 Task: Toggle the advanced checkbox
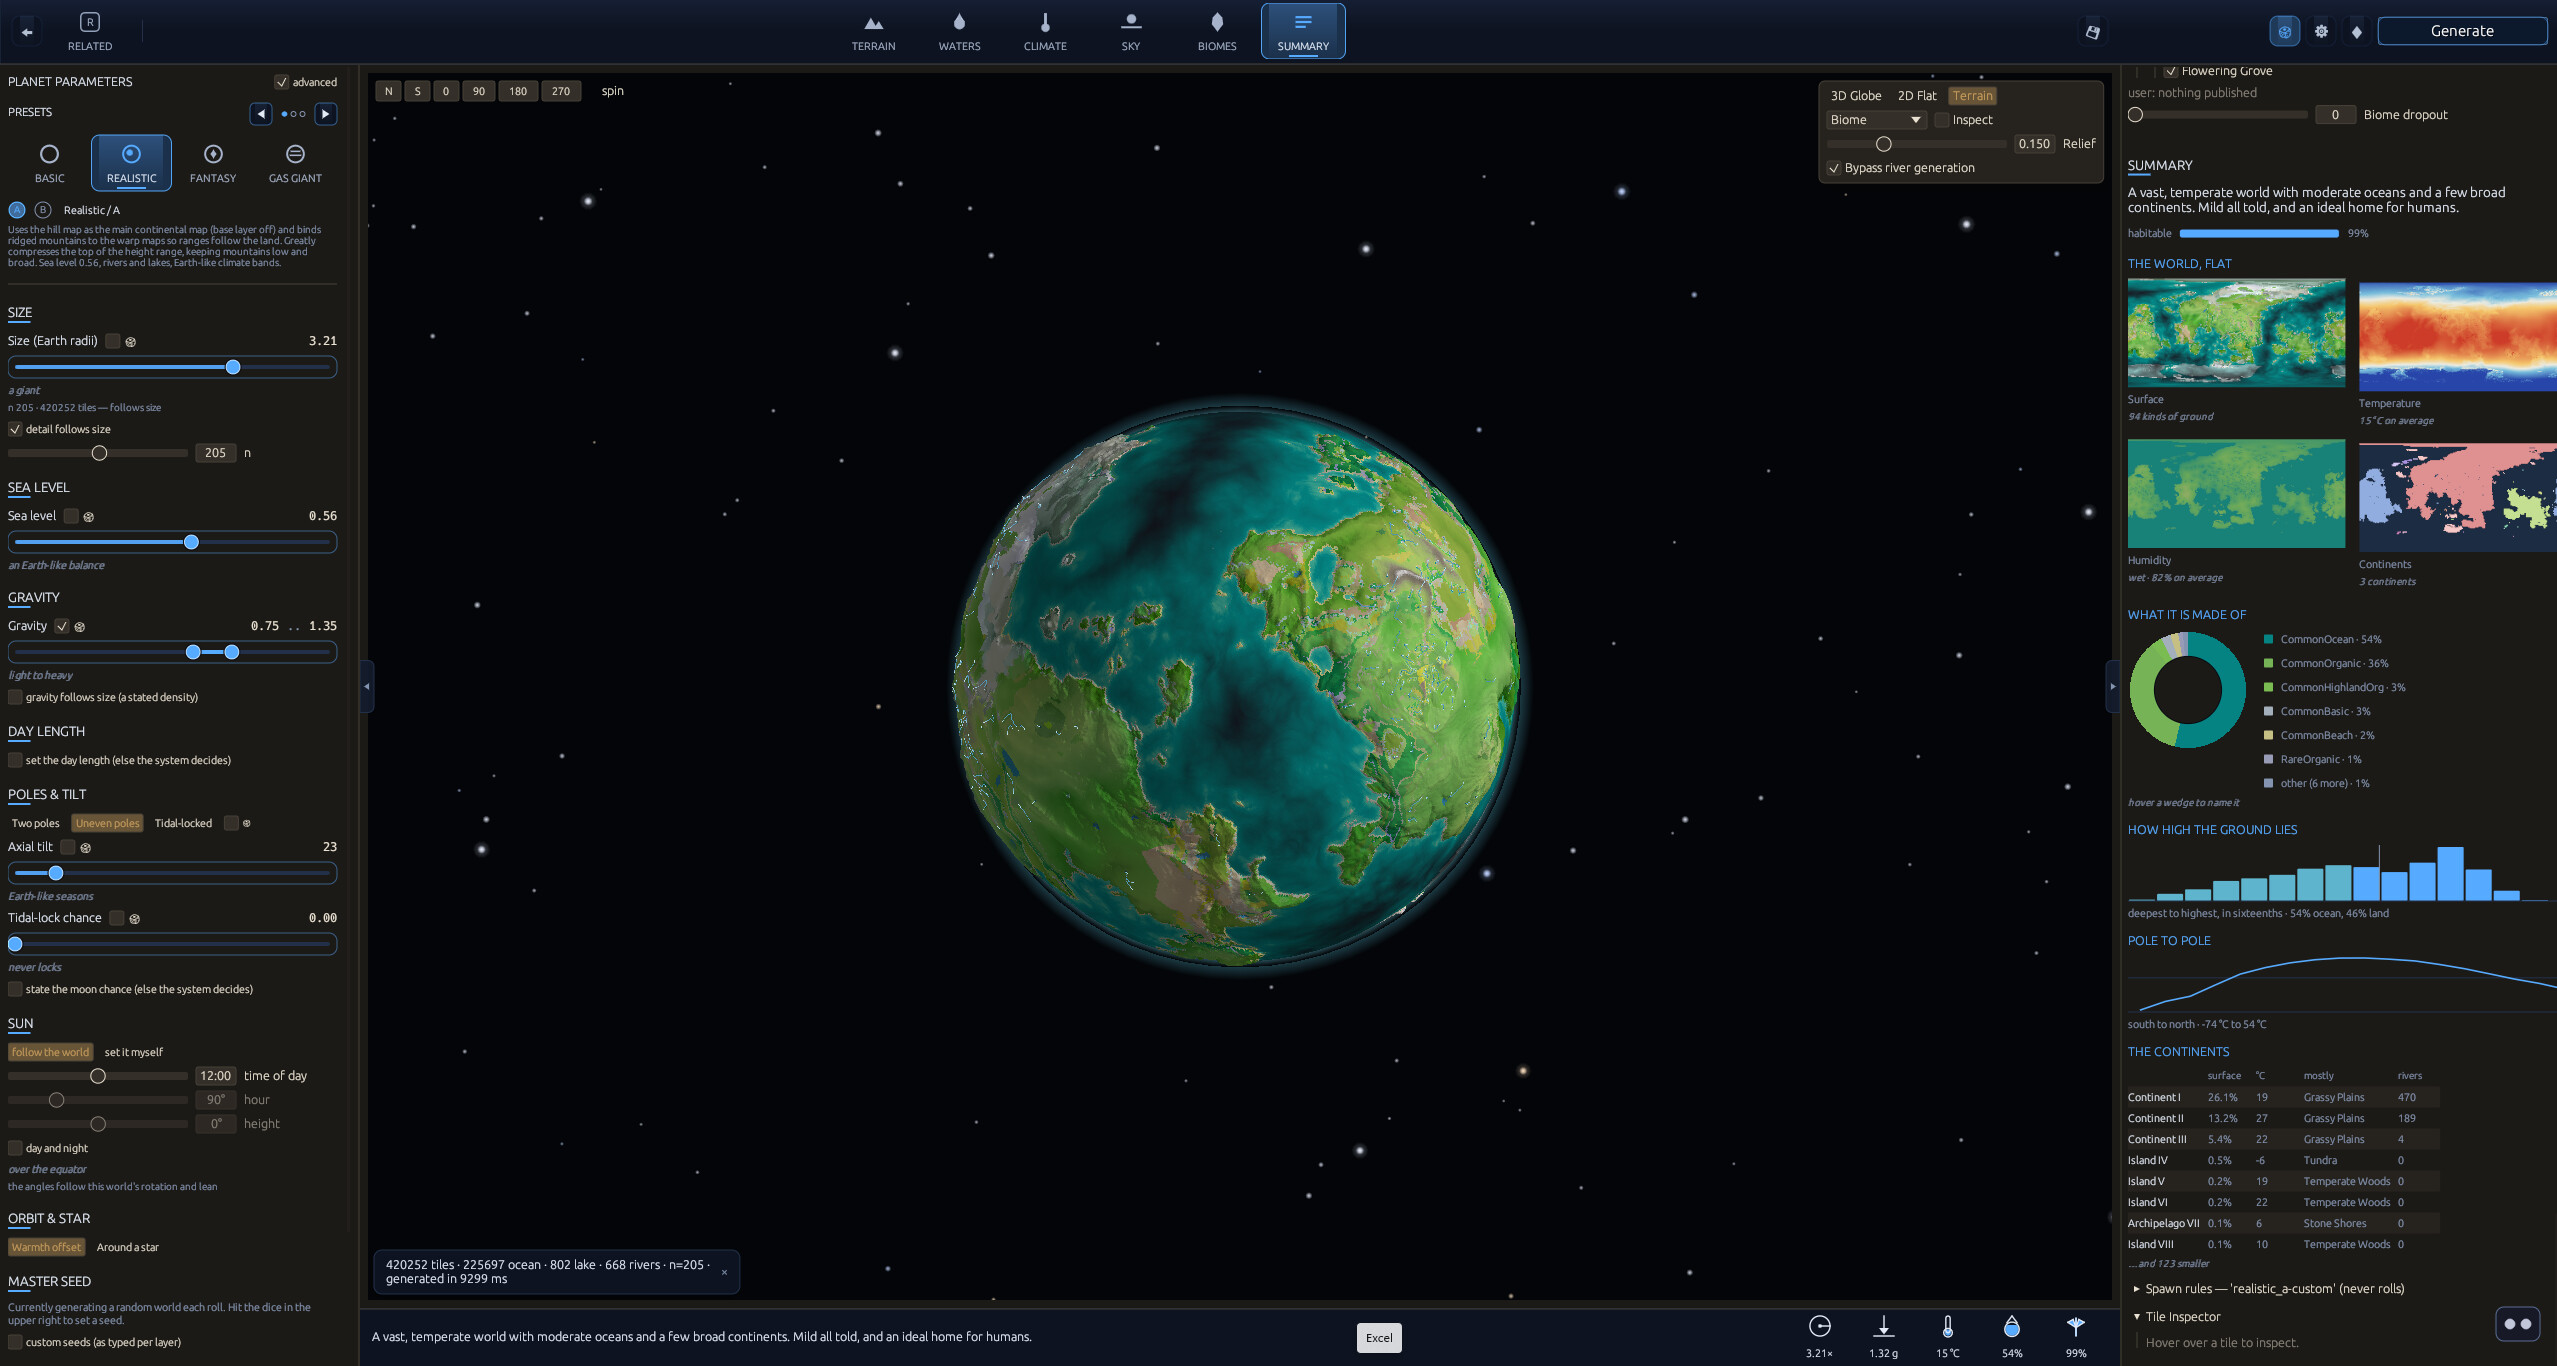click(x=281, y=82)
